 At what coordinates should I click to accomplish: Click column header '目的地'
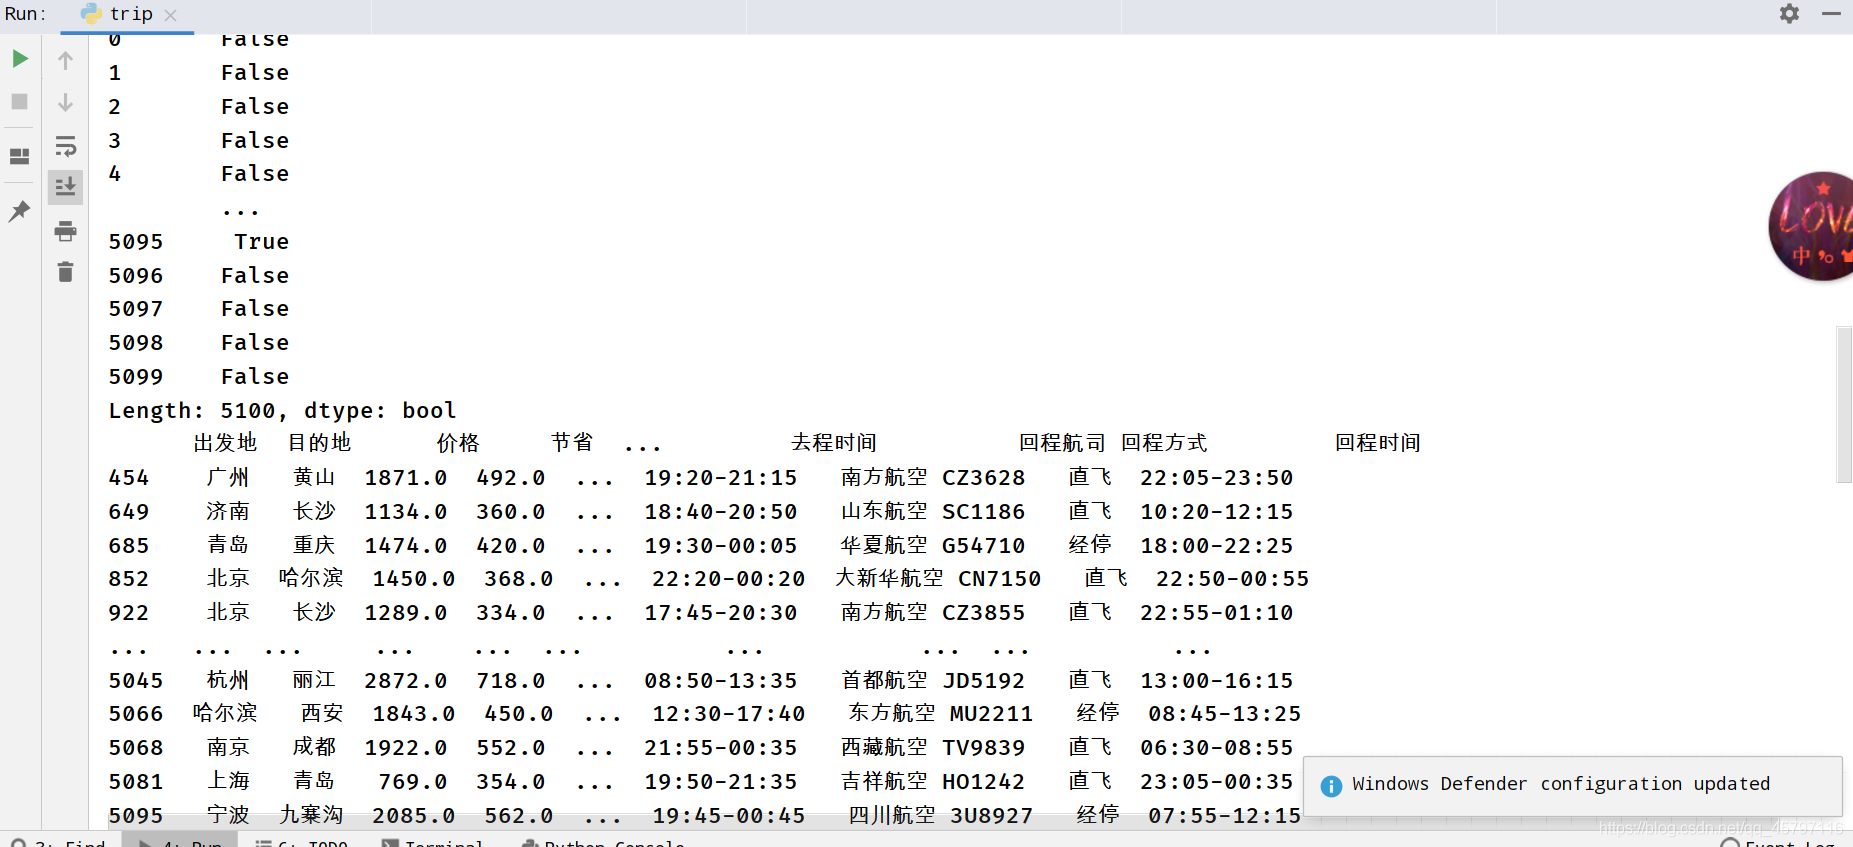click(x=319, y=443)
